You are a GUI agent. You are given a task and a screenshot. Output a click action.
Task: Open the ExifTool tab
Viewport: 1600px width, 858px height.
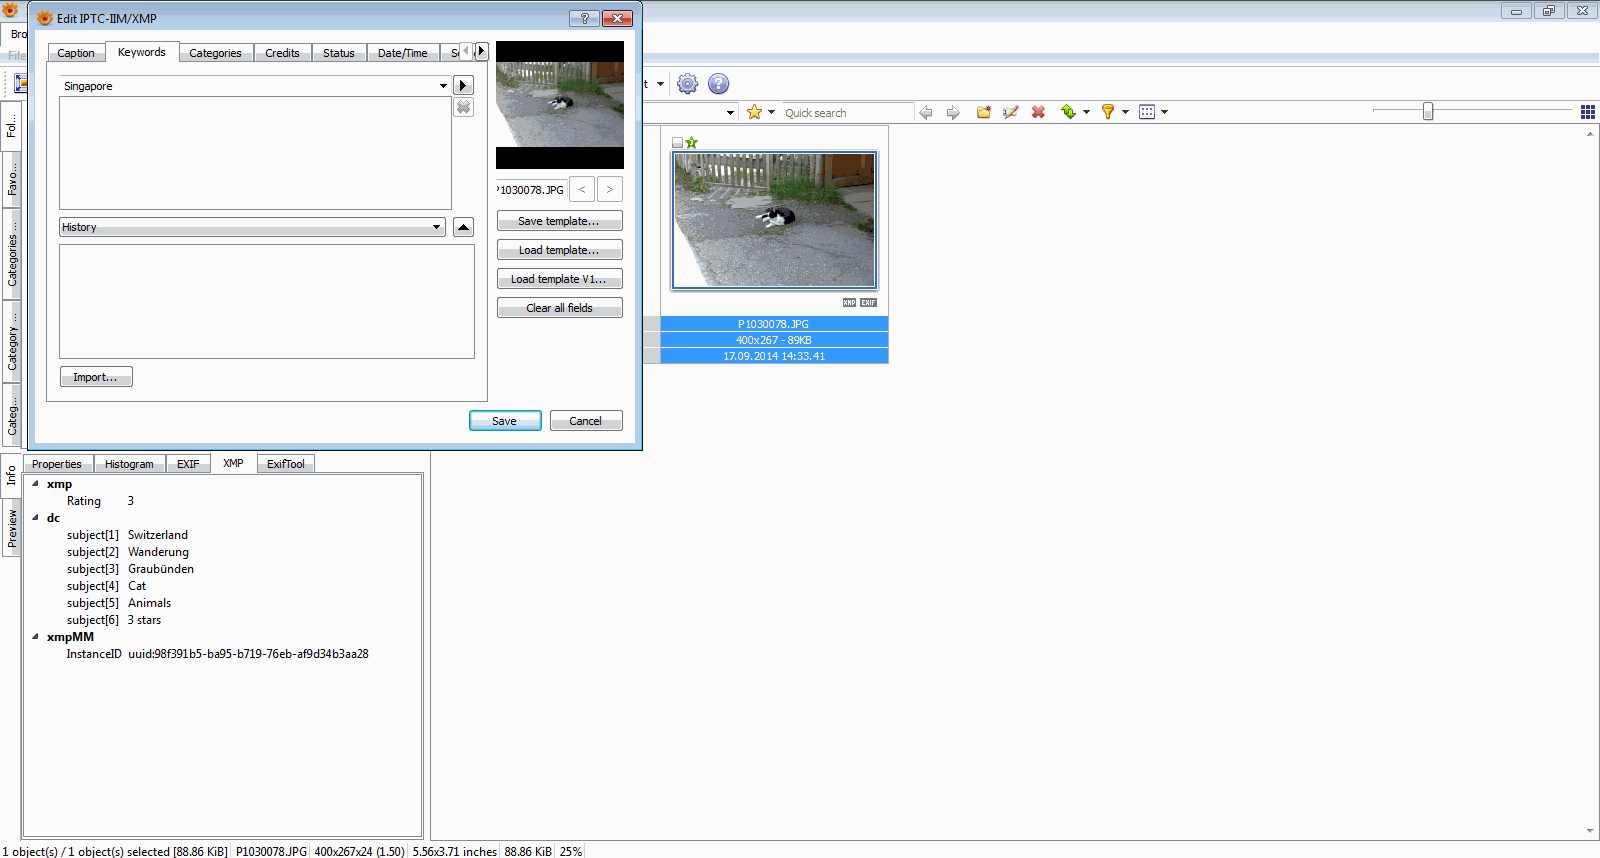285,464
